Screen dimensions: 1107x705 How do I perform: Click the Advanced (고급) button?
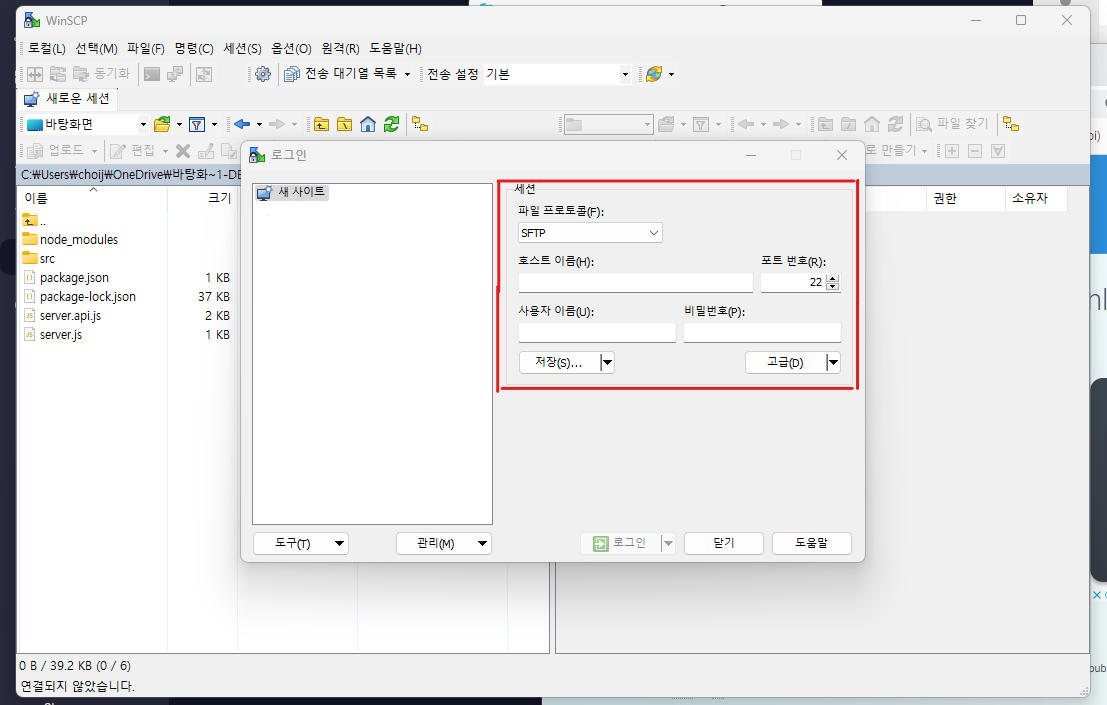click(786, 363)
